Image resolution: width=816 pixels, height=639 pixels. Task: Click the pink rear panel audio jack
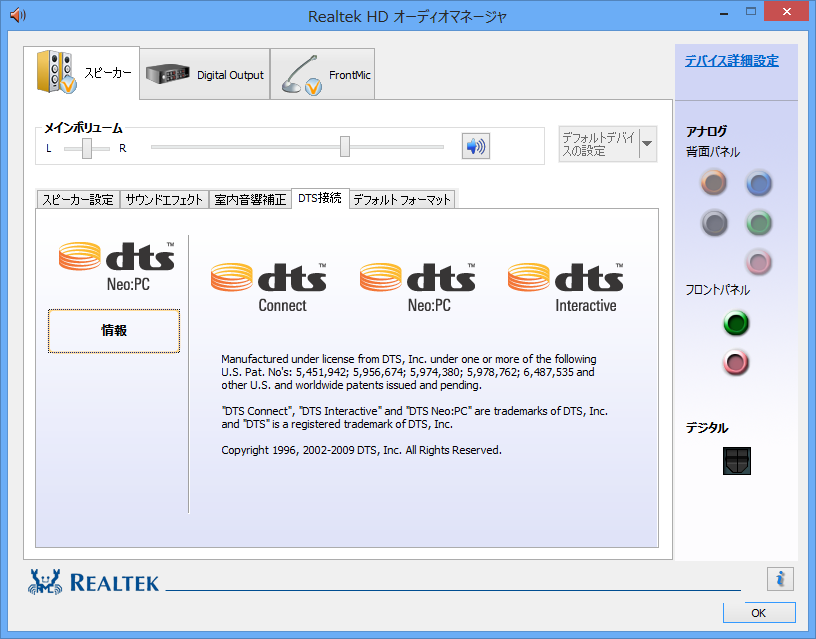pyautogui.click(x=759, y=262)
